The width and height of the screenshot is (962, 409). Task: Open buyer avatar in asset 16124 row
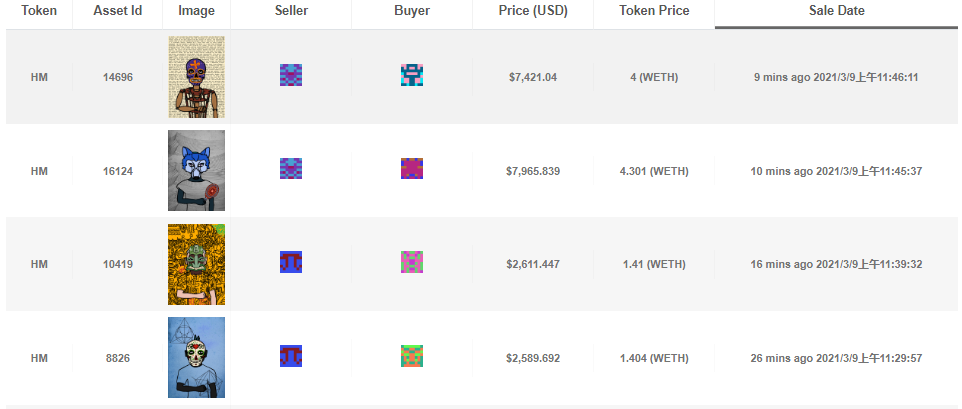click(412, 169)
